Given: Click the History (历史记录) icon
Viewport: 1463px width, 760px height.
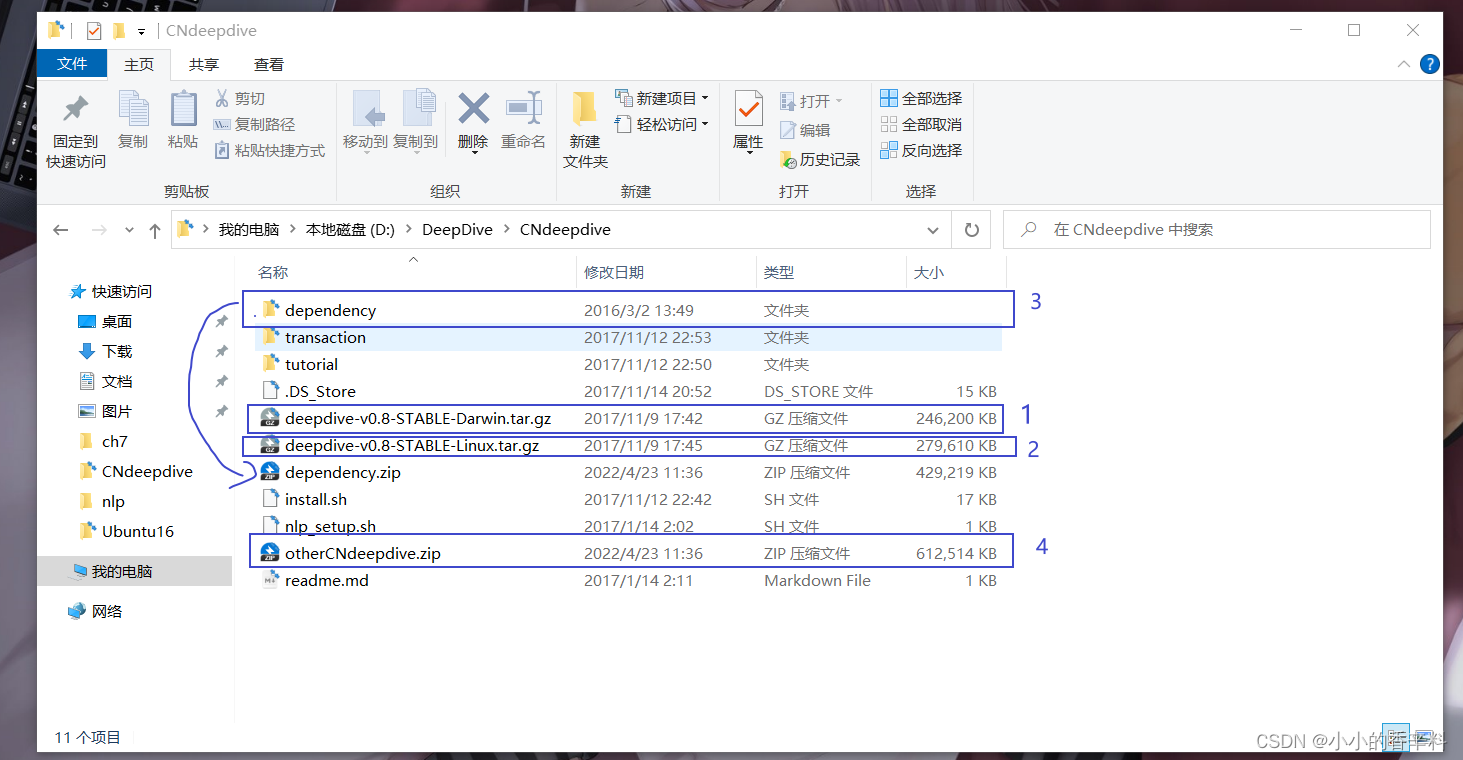Looking at the screenshot, I should coord(820,160).
